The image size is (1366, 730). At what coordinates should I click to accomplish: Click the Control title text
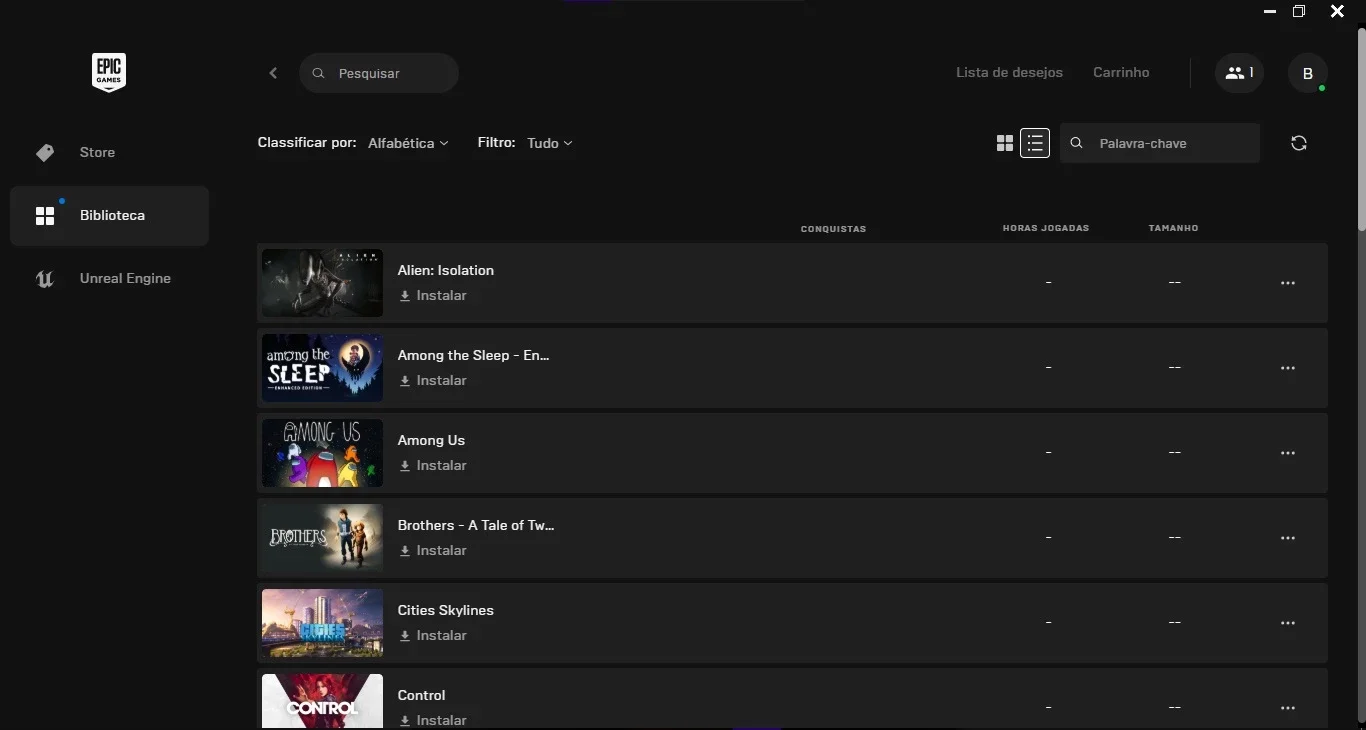[421, 695]
